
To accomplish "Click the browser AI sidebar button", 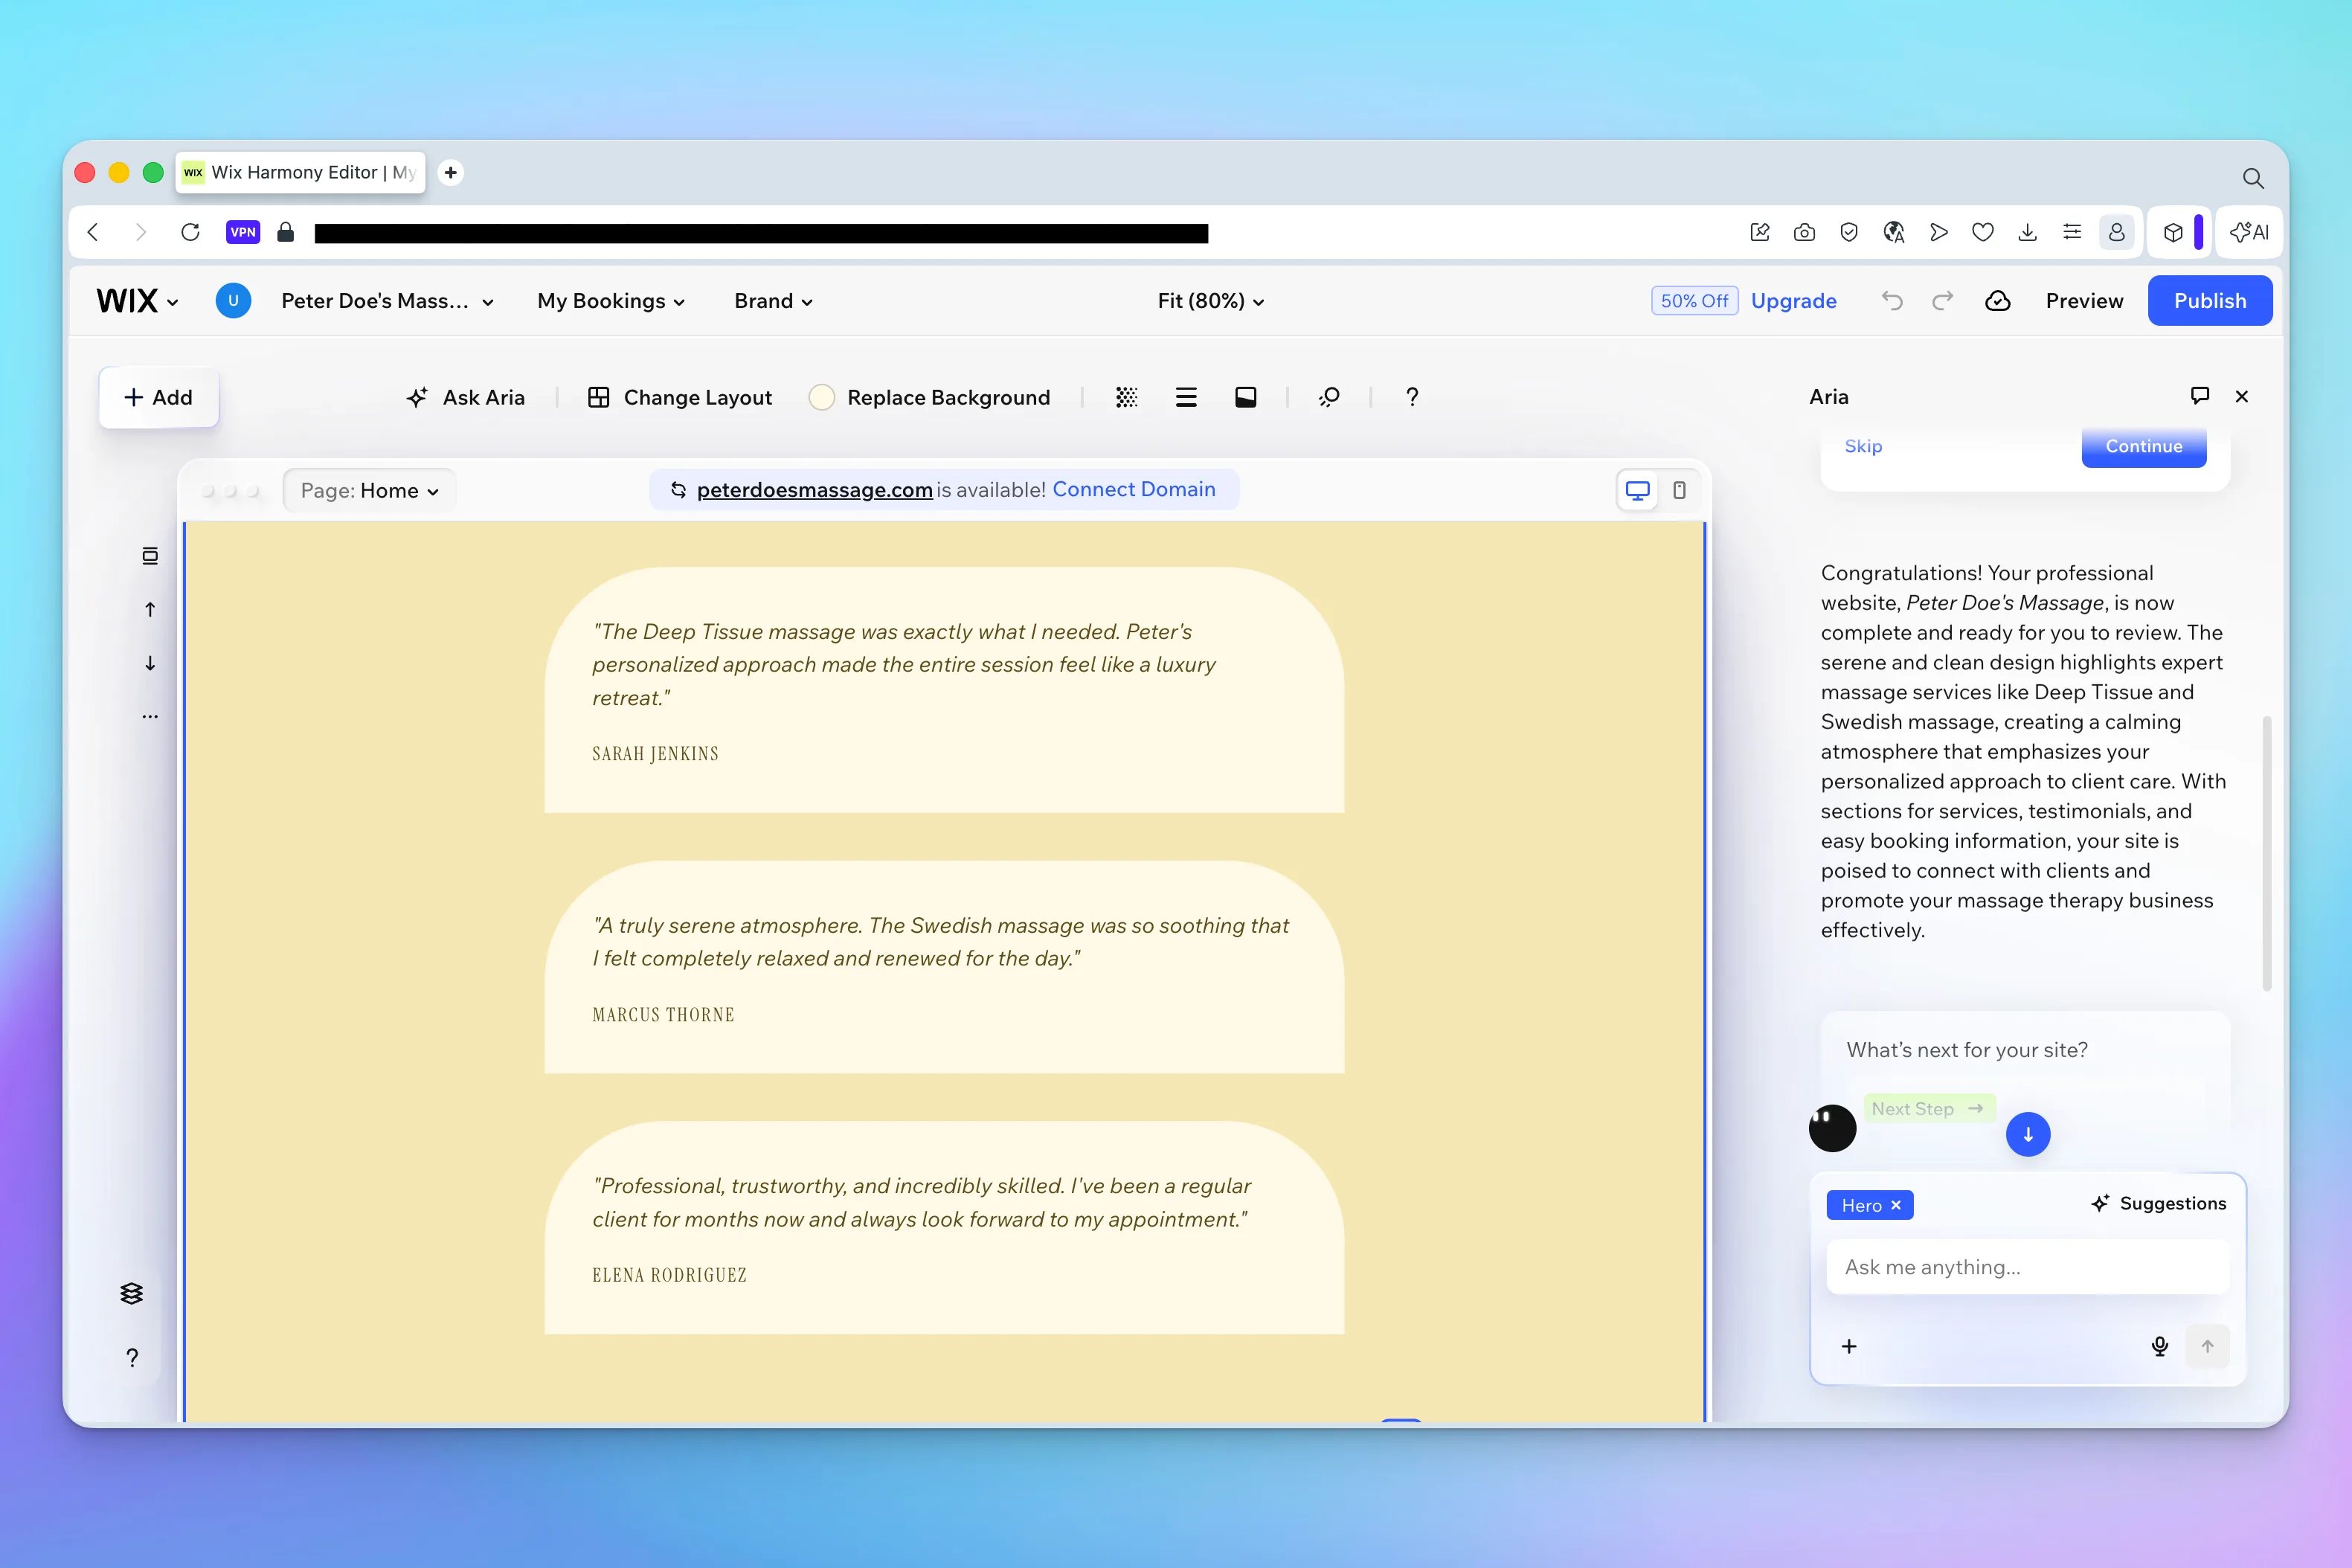I will 2249,232.
